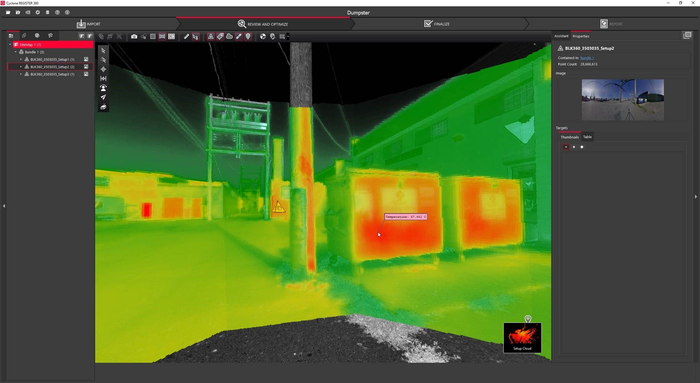The width and height of the screenshot is (700, 383).
Task: Collapse the left panel with edge arrow
Action: 4,206
